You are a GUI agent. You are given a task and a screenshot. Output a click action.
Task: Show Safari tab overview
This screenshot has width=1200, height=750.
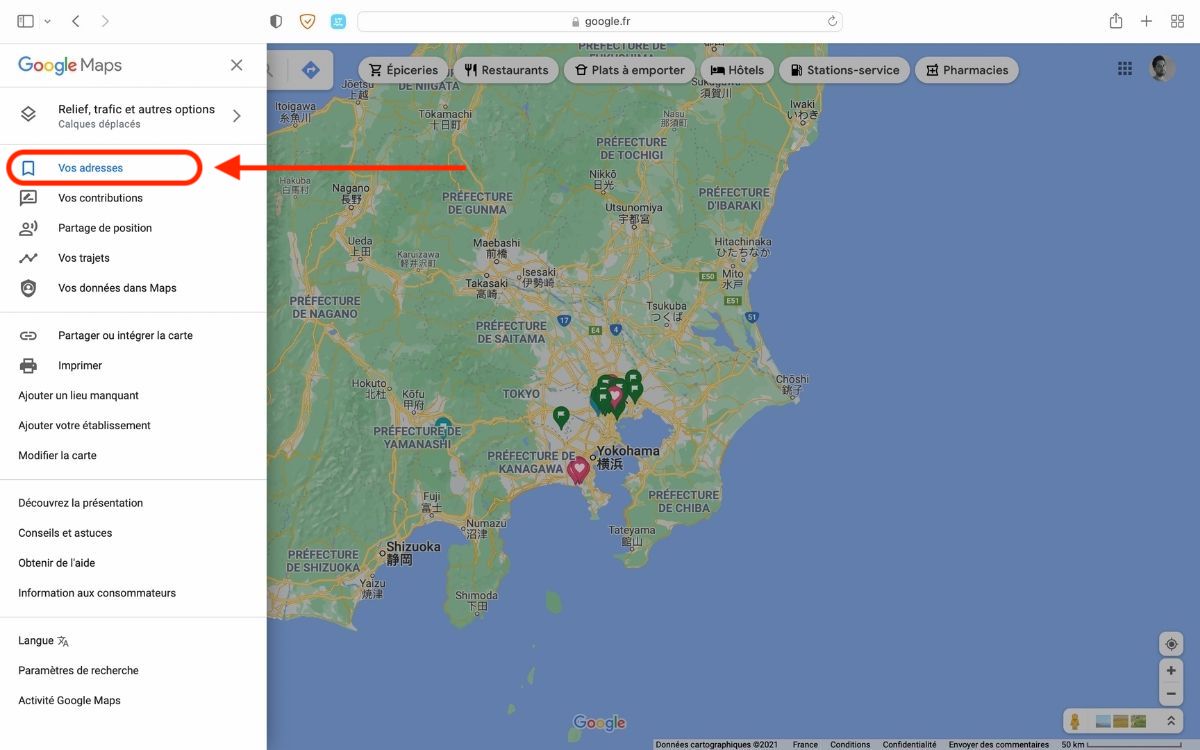(1177, 21)
